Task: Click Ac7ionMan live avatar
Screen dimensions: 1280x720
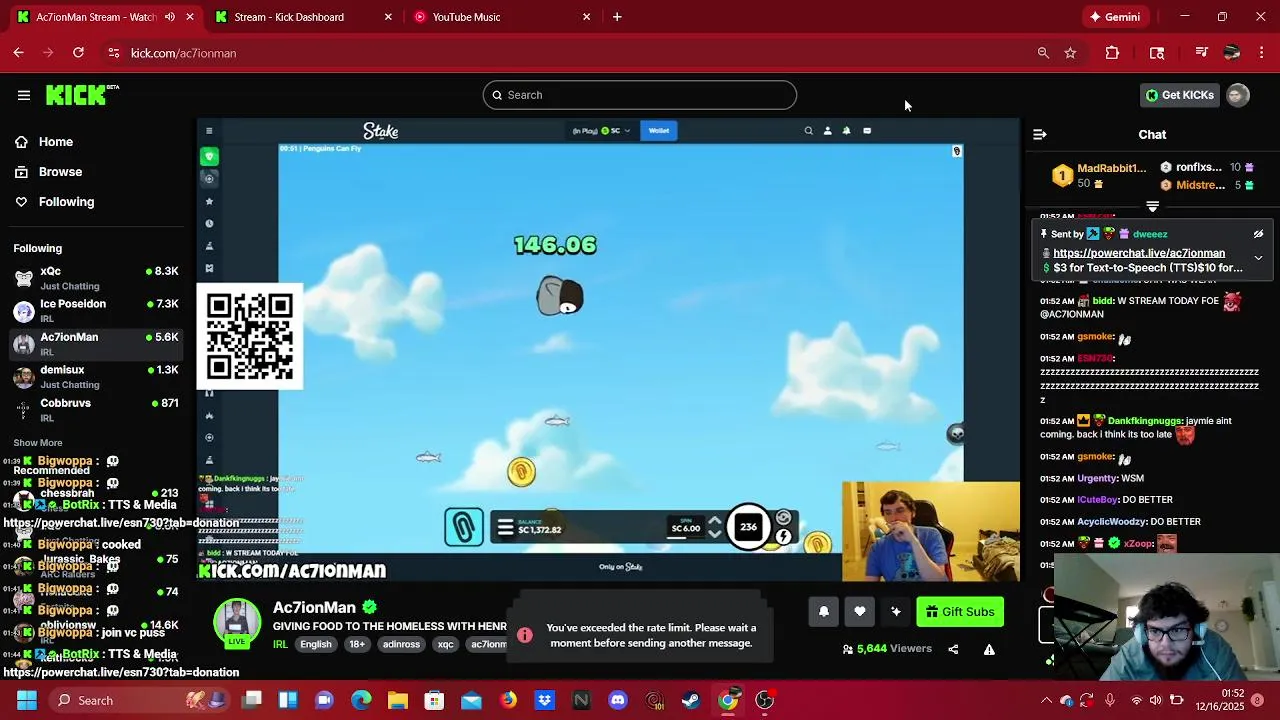Action: [237, 621]
